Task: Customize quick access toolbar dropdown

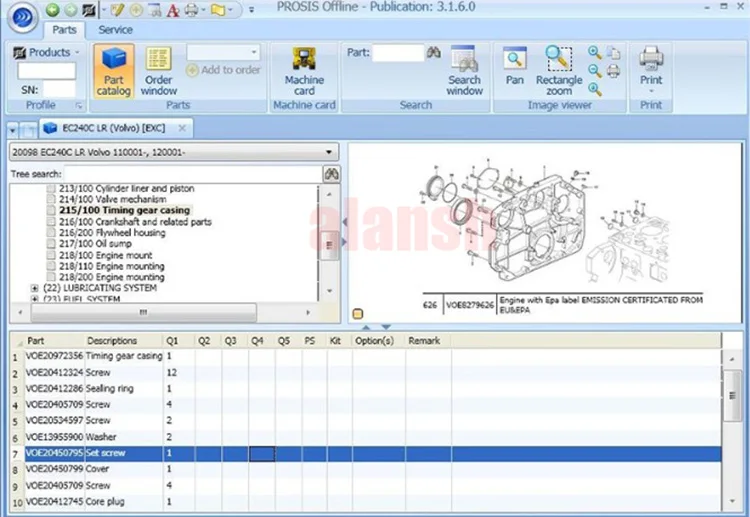Action: [x=252, y=10]
